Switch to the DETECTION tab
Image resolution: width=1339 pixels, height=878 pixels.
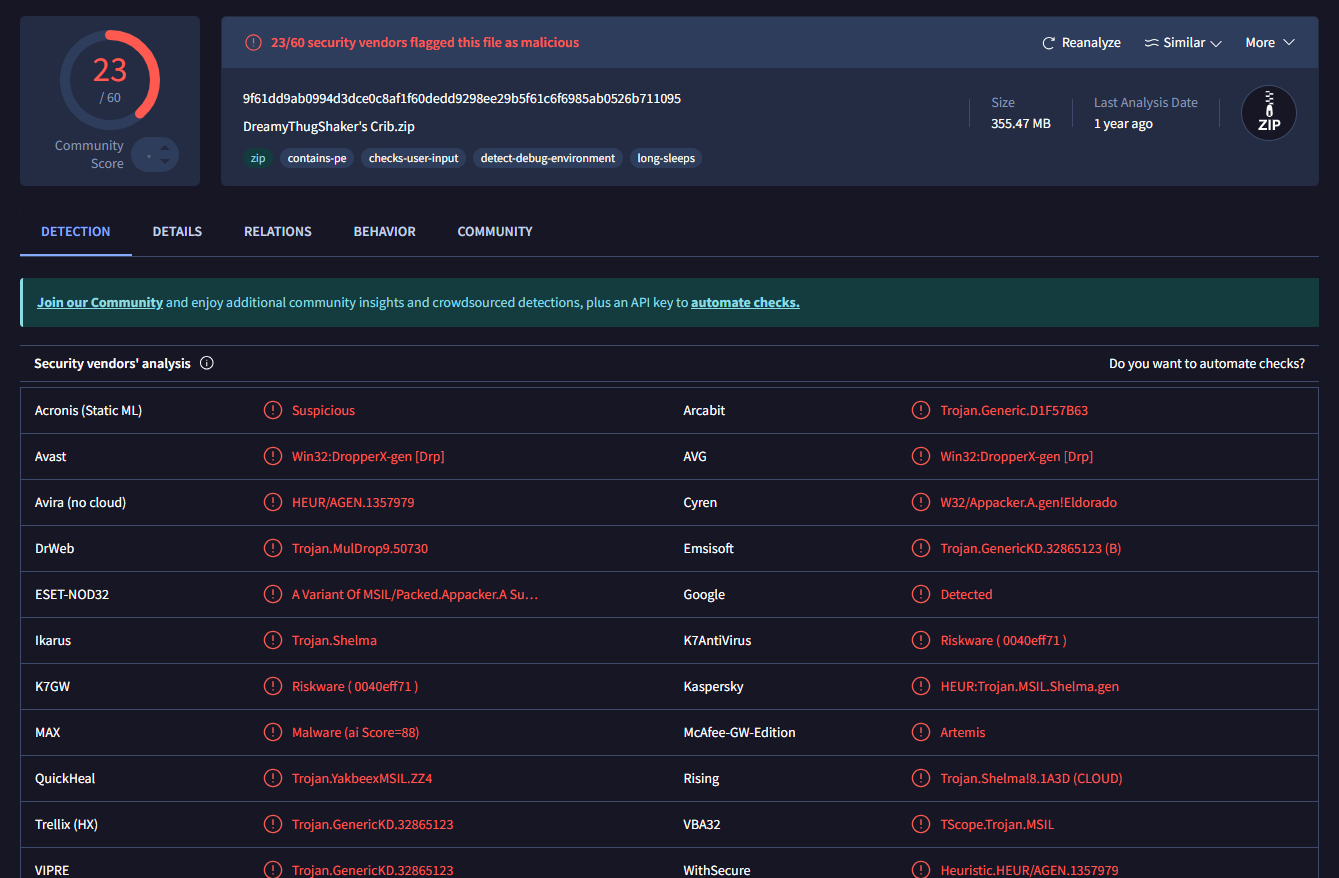point(76,231)
